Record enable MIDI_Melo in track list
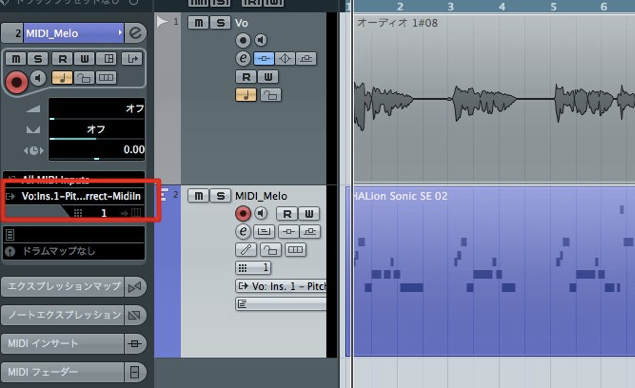This screenshot has height=388, width=635. click(x=243, y=213)
